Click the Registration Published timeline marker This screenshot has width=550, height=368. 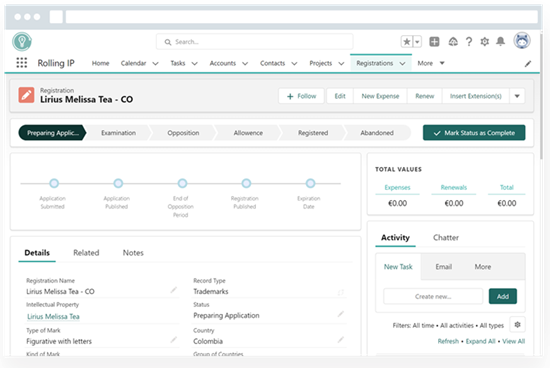(x=246, y=183)
